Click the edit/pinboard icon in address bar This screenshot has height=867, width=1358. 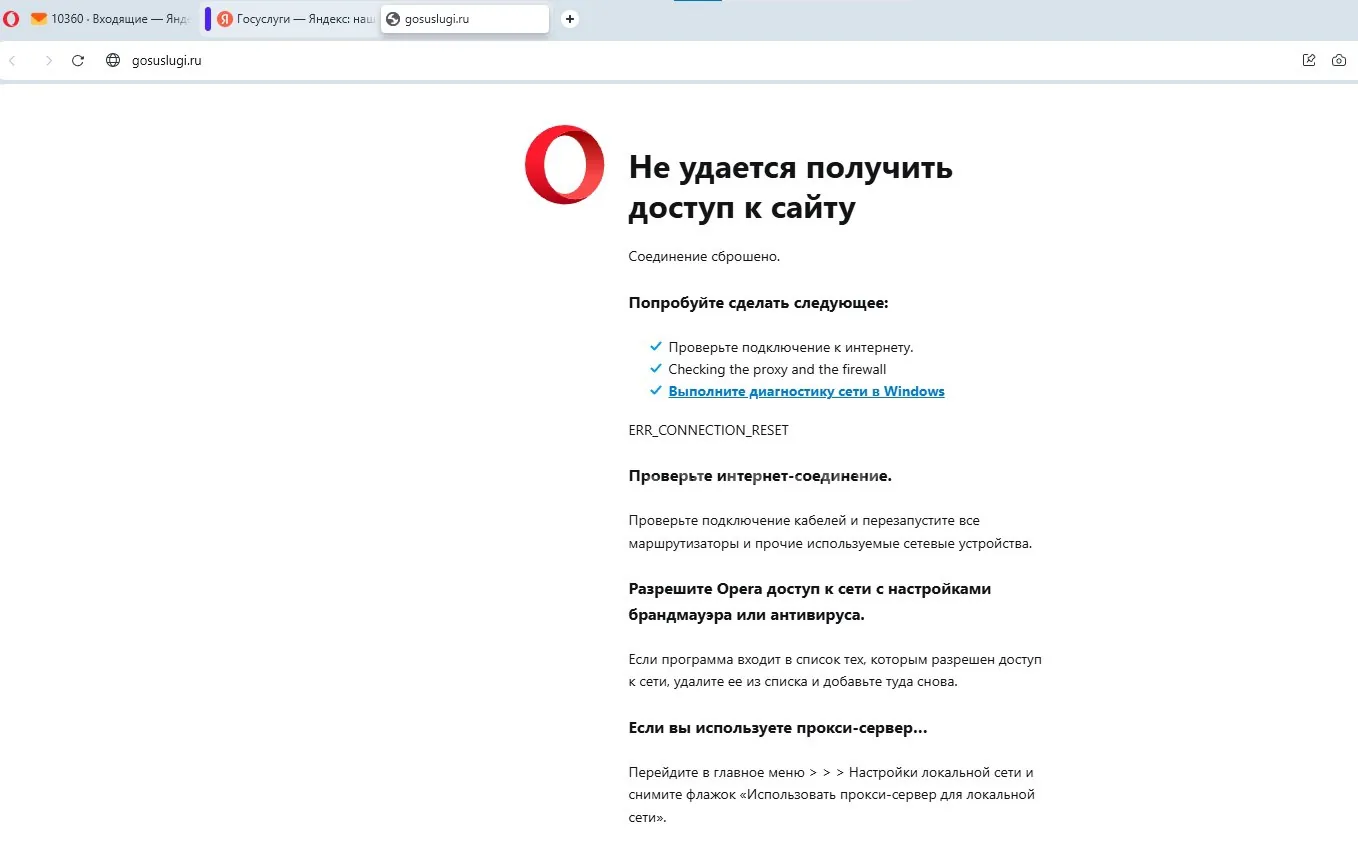tap(1308, 61)
